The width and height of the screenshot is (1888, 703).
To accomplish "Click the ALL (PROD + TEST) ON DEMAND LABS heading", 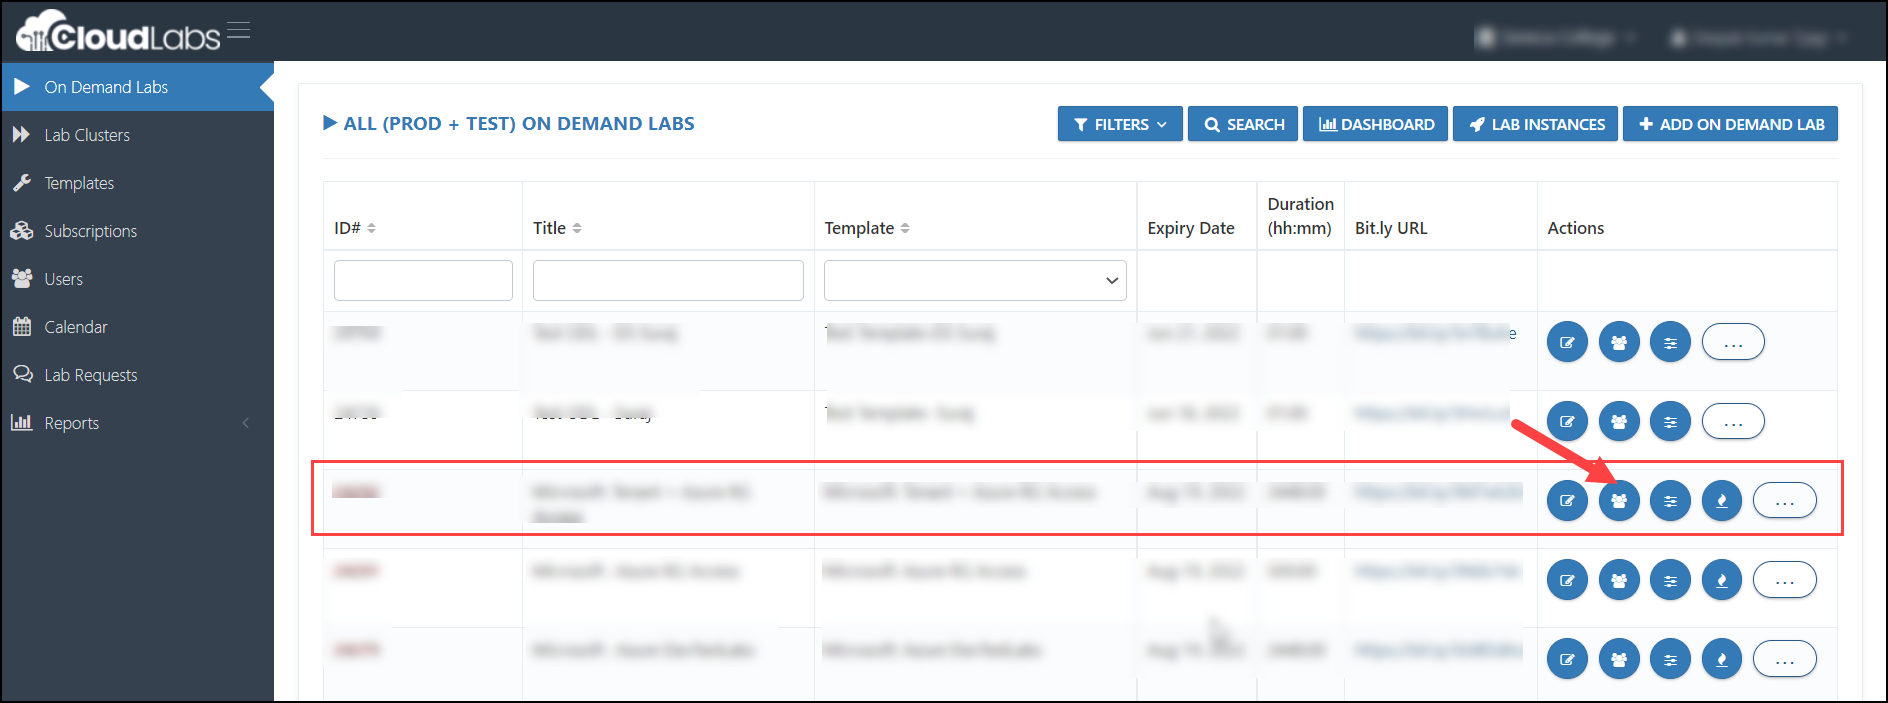I will coord(519,123).
